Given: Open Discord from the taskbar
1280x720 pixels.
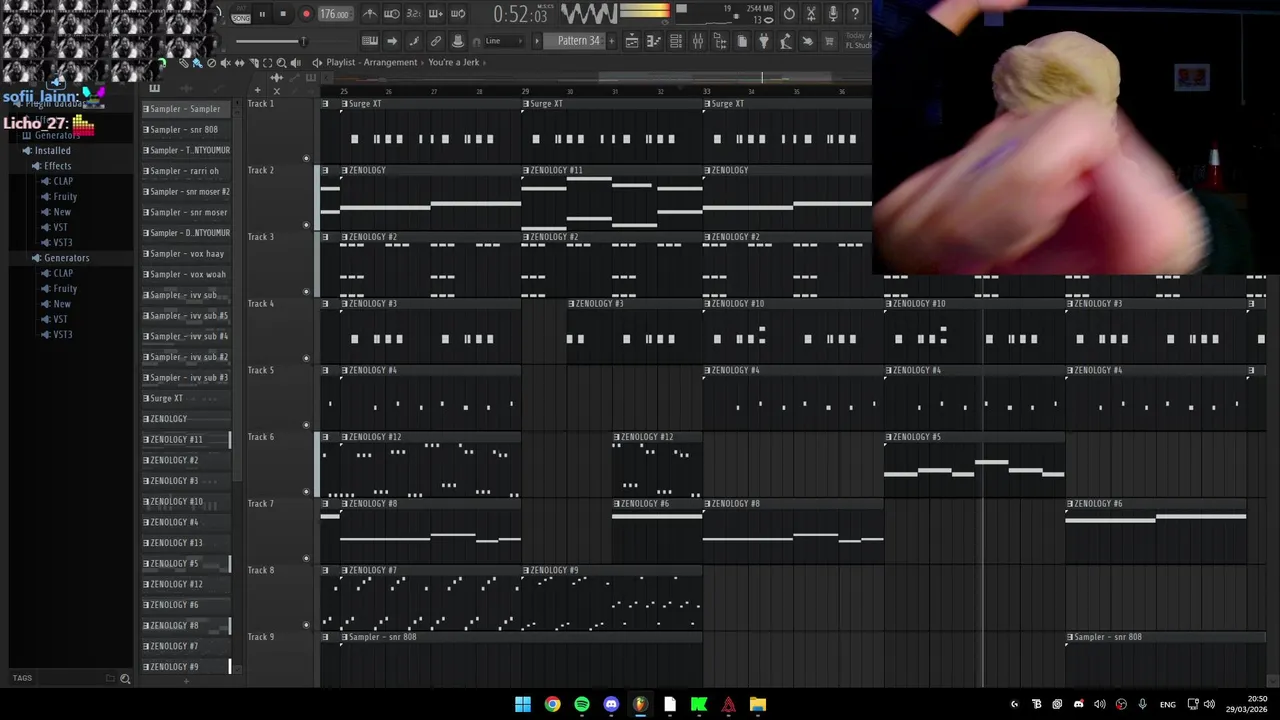Looking at the screenshot, I should pyautogui.click(x=611, y=704).
